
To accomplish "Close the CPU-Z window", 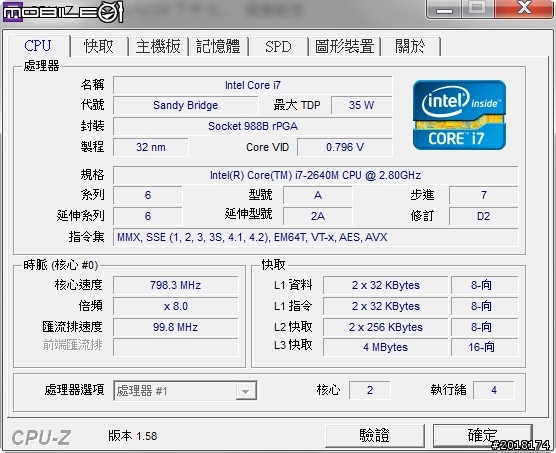I will tap(524, 8).
